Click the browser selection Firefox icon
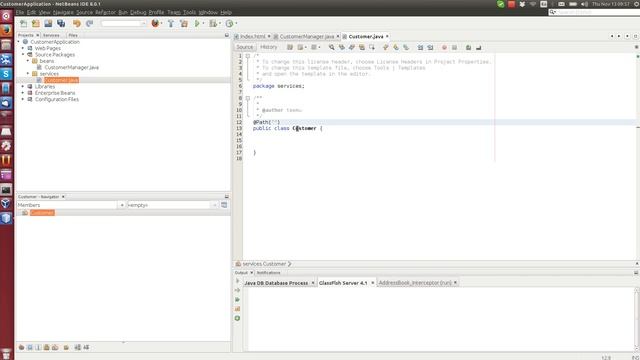Screen dimensions: 640x360 pos(155,24)
